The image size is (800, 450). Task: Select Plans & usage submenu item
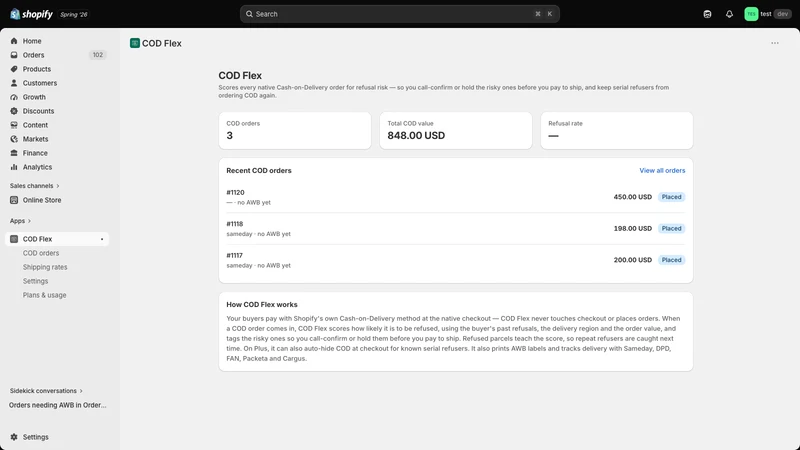coord(44,295)
